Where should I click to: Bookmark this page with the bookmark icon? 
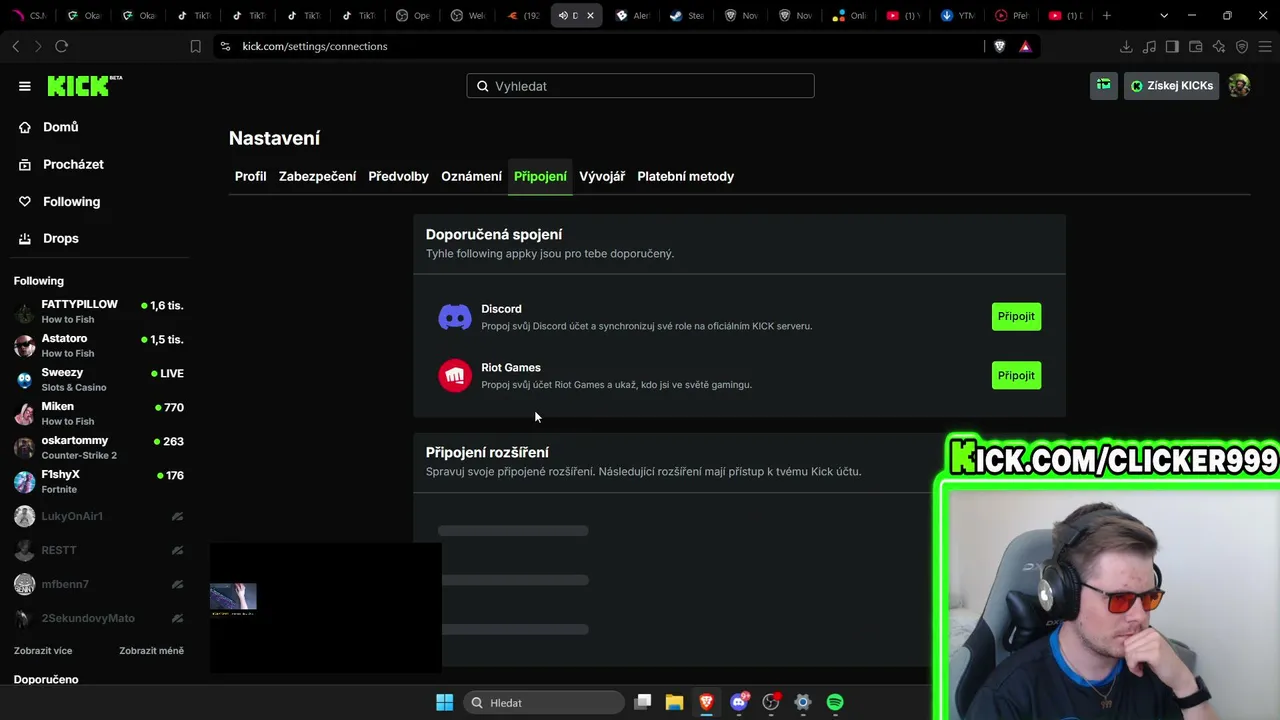coord(196,46)
